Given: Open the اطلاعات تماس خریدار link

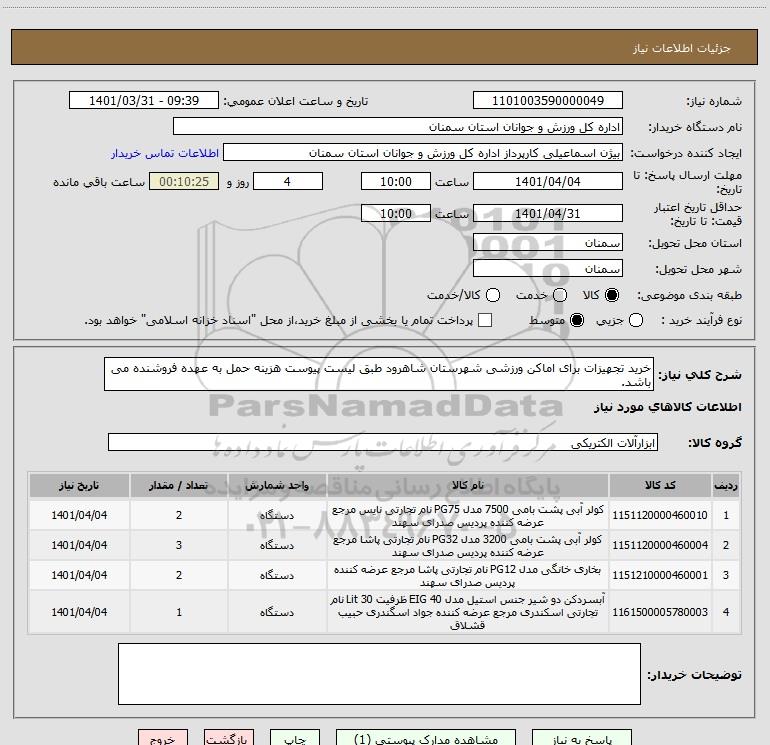Looking at the screenshot, I should [165, 153].
